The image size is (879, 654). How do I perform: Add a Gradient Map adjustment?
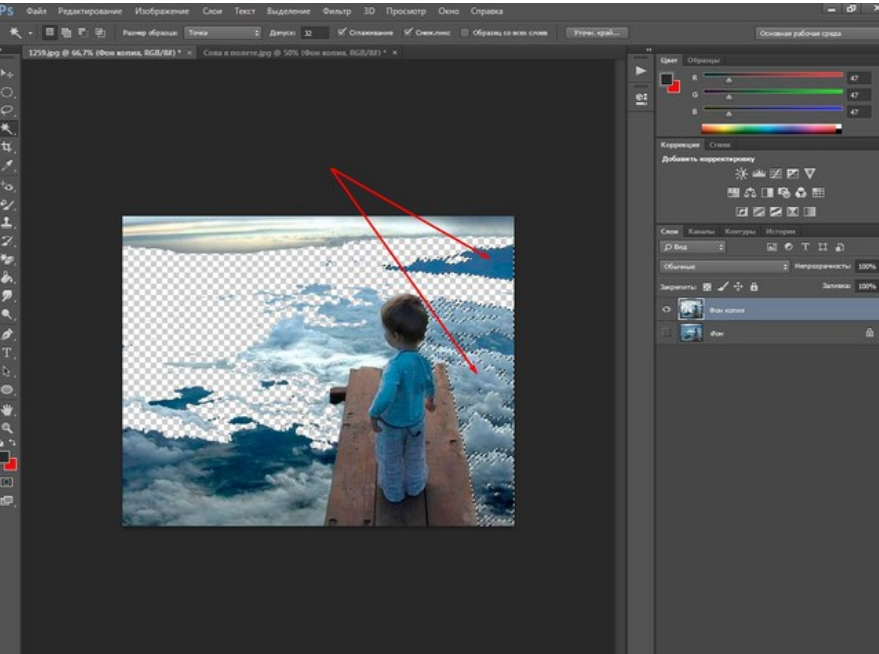(809, 212)
